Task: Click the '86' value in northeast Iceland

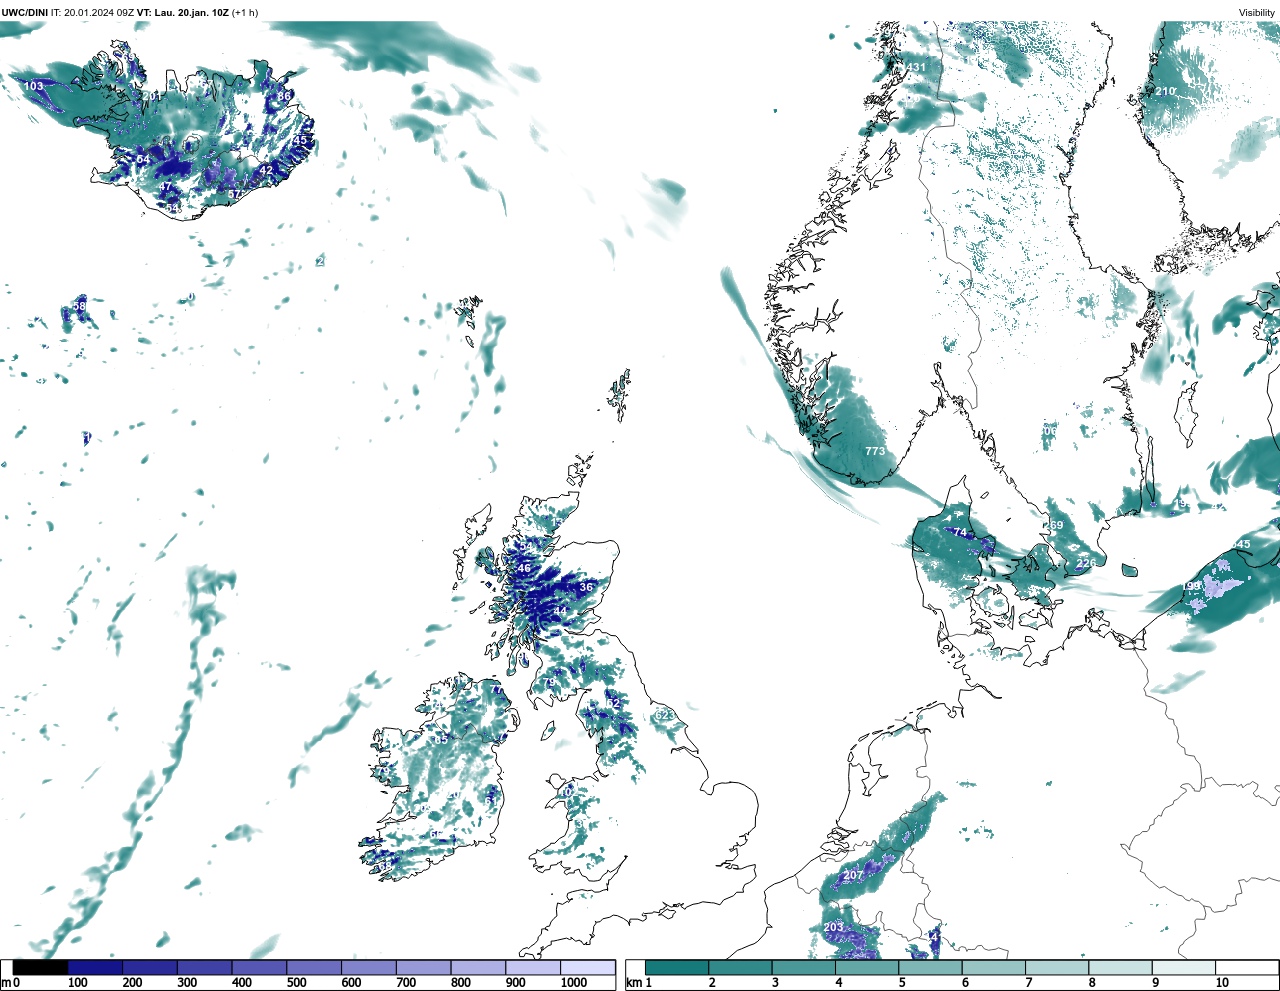Action: (x=284, y=96)
